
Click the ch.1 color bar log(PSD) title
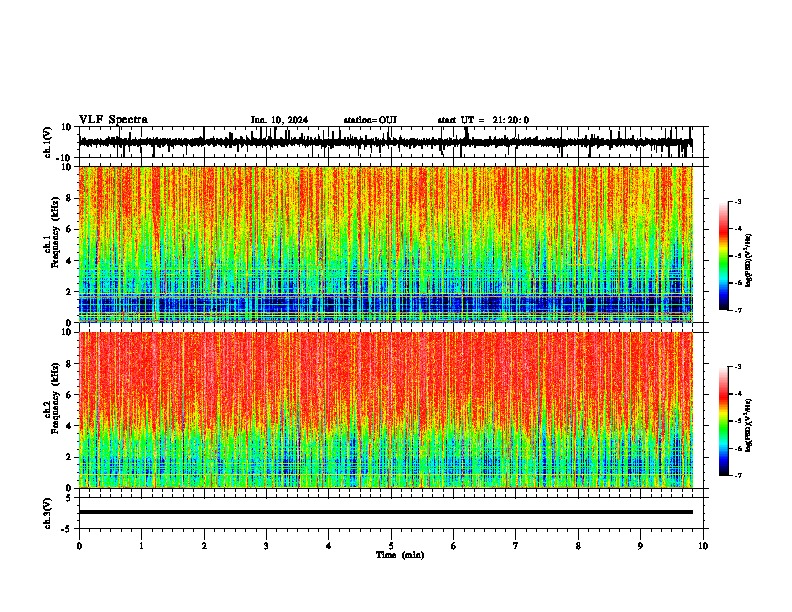[x=748, y=261]
